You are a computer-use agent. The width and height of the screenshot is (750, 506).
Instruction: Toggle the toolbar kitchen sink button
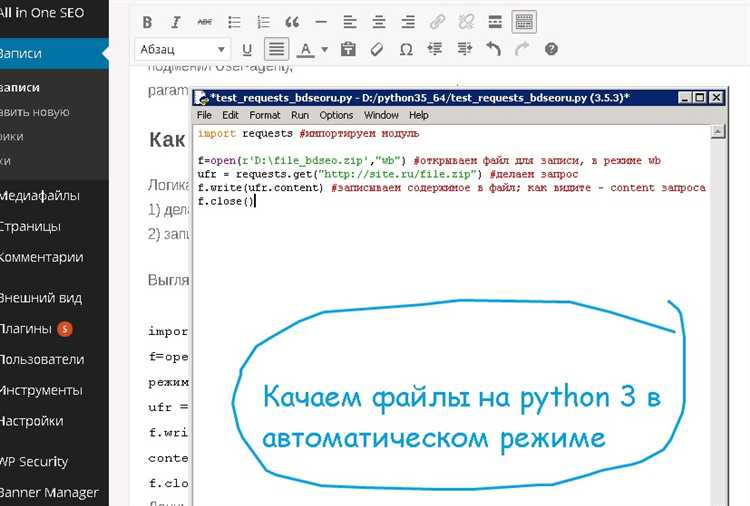(524, 21)
